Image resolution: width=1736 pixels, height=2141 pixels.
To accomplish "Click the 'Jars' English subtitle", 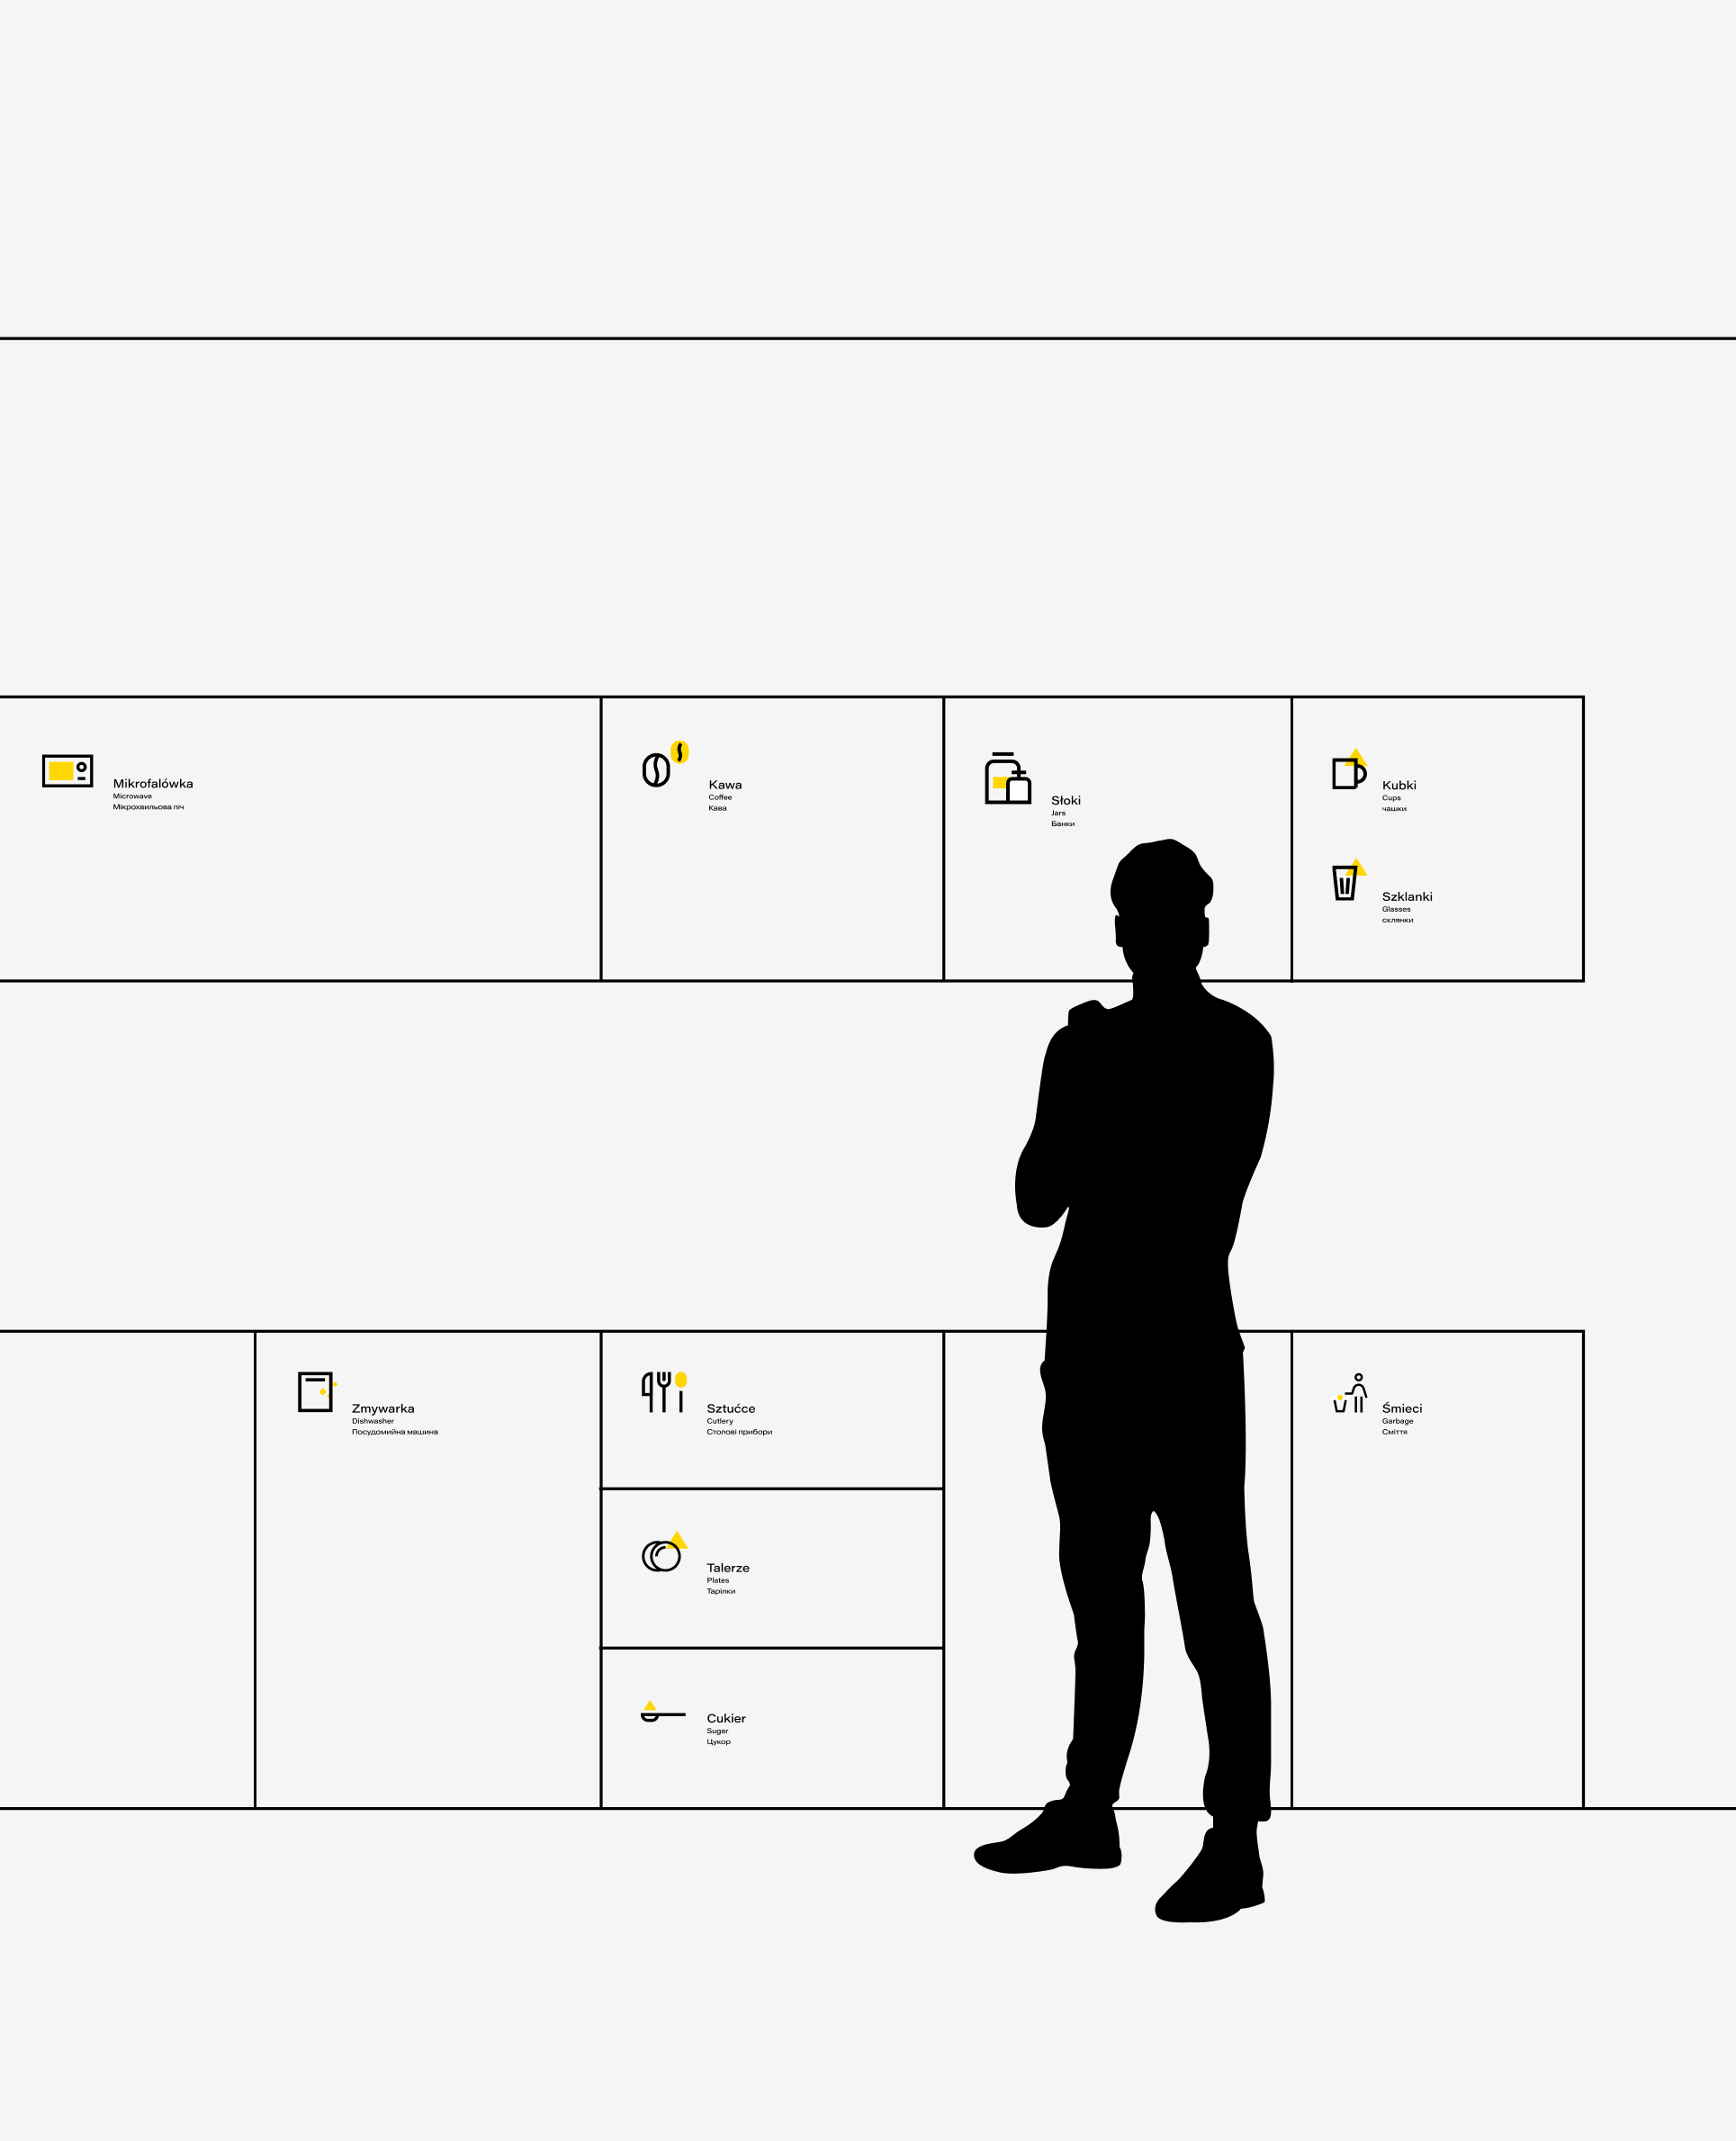I will tap(1058, 813).
